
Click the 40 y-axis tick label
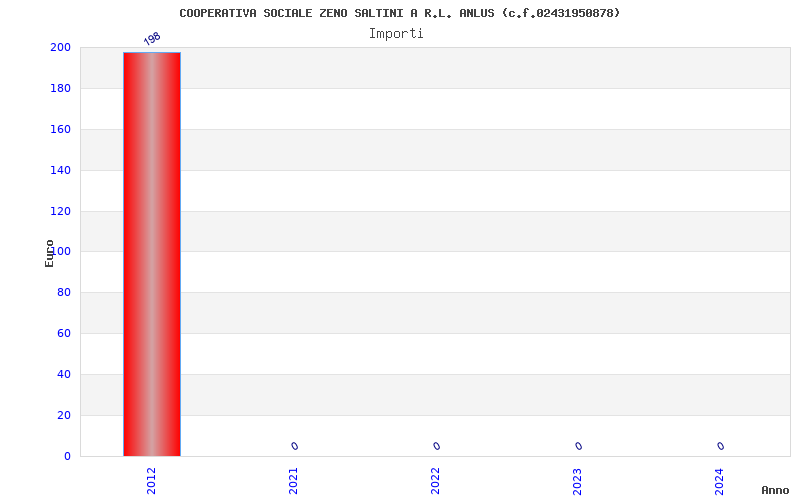pyautogui.click(x=64, y=374)
